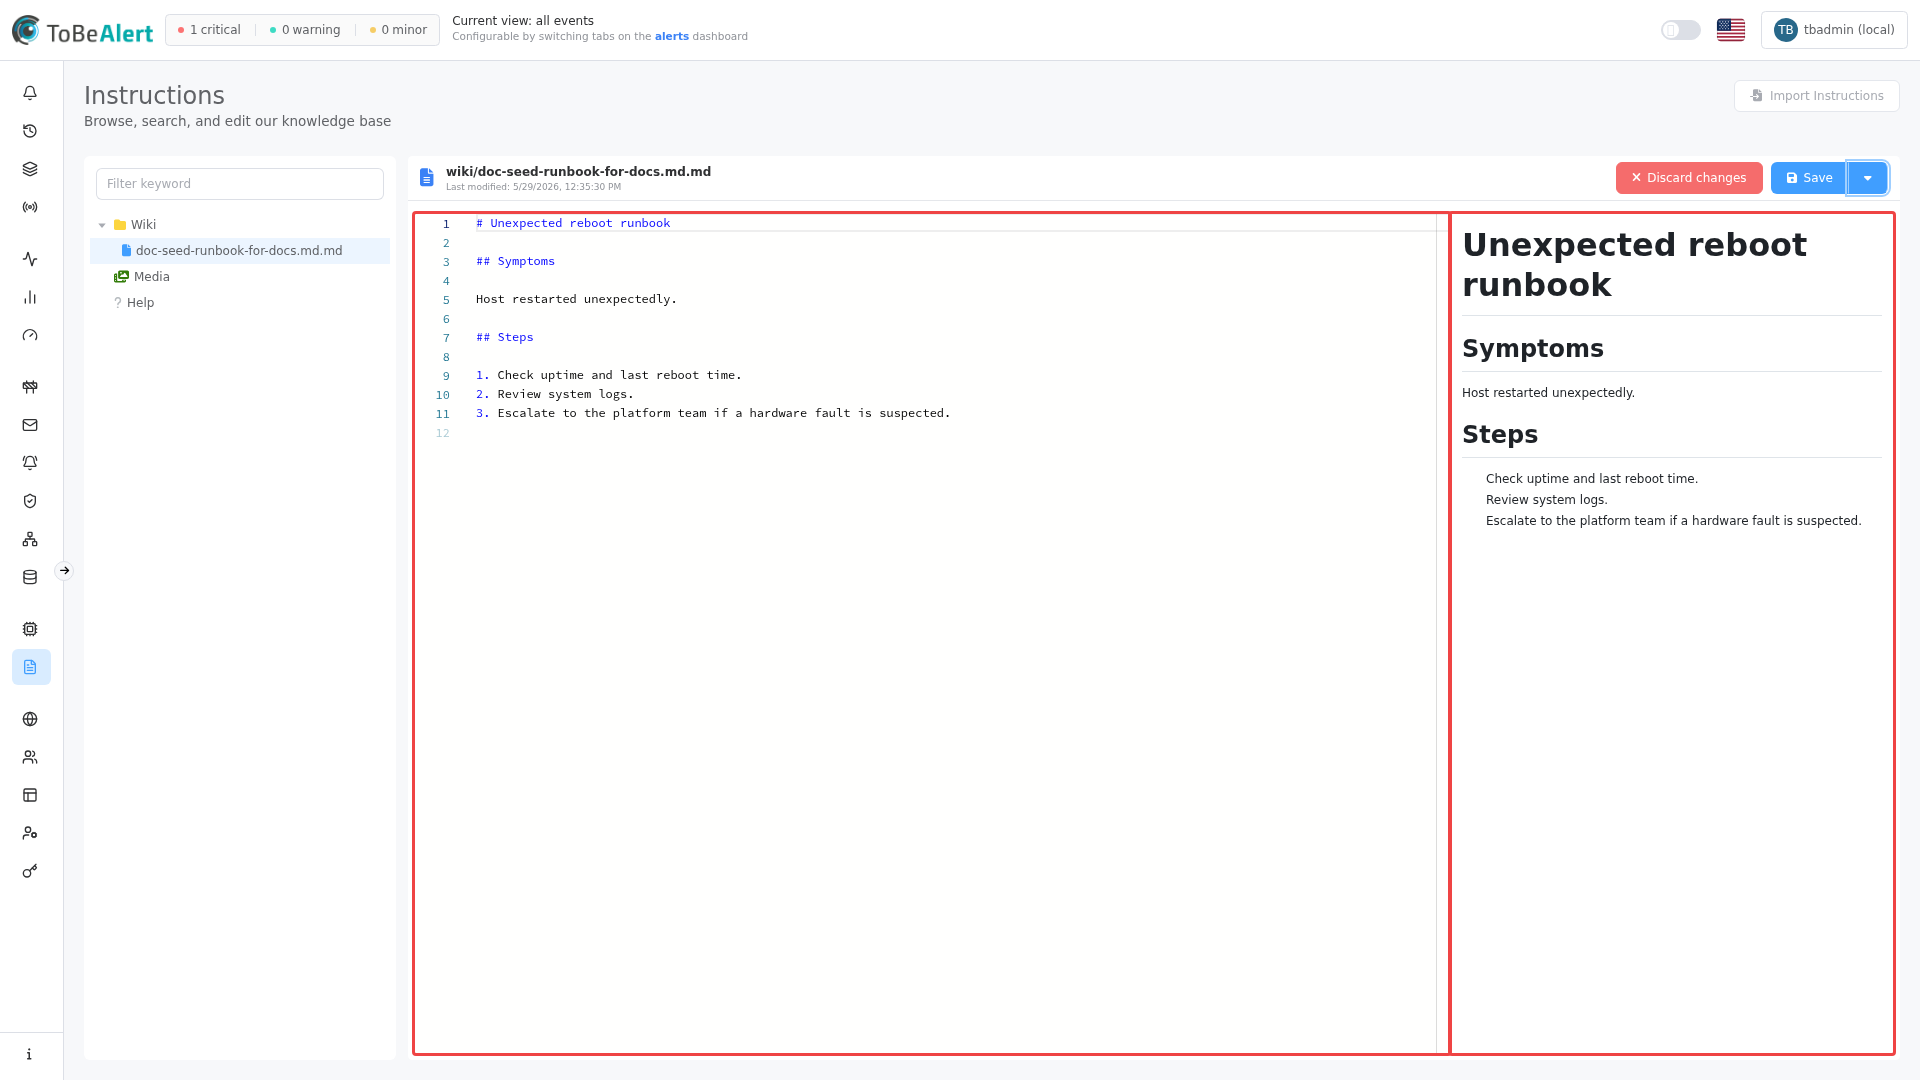Click Import Instructions button
The image size is (1920, 1080).
(1816, 96)
